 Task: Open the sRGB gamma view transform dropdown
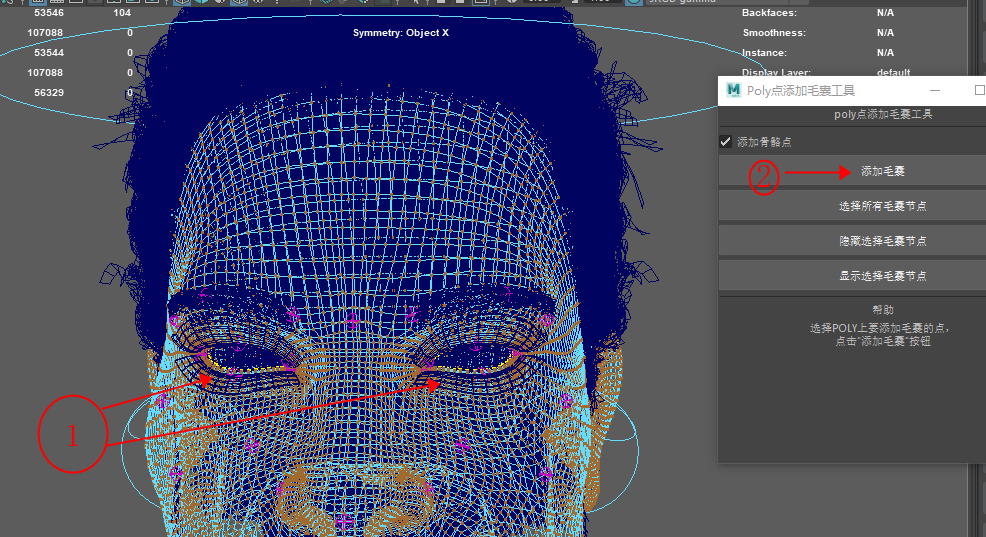pos(680,3)
